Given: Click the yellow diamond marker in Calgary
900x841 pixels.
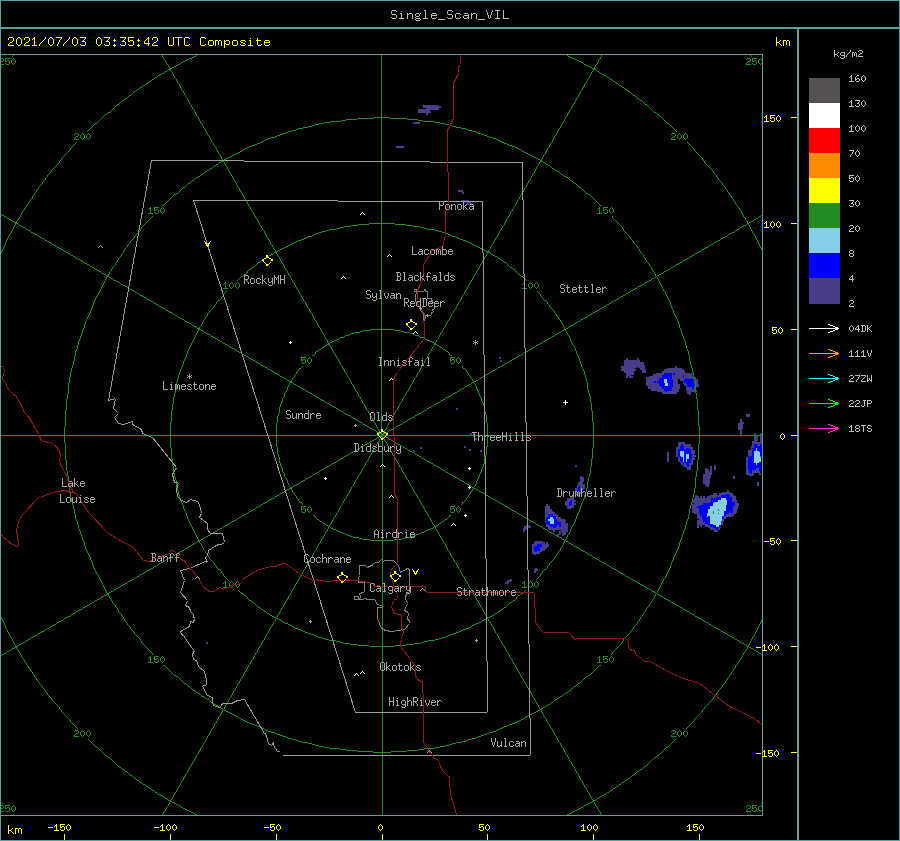Looking at the screenshot, I should coord(395,576).
